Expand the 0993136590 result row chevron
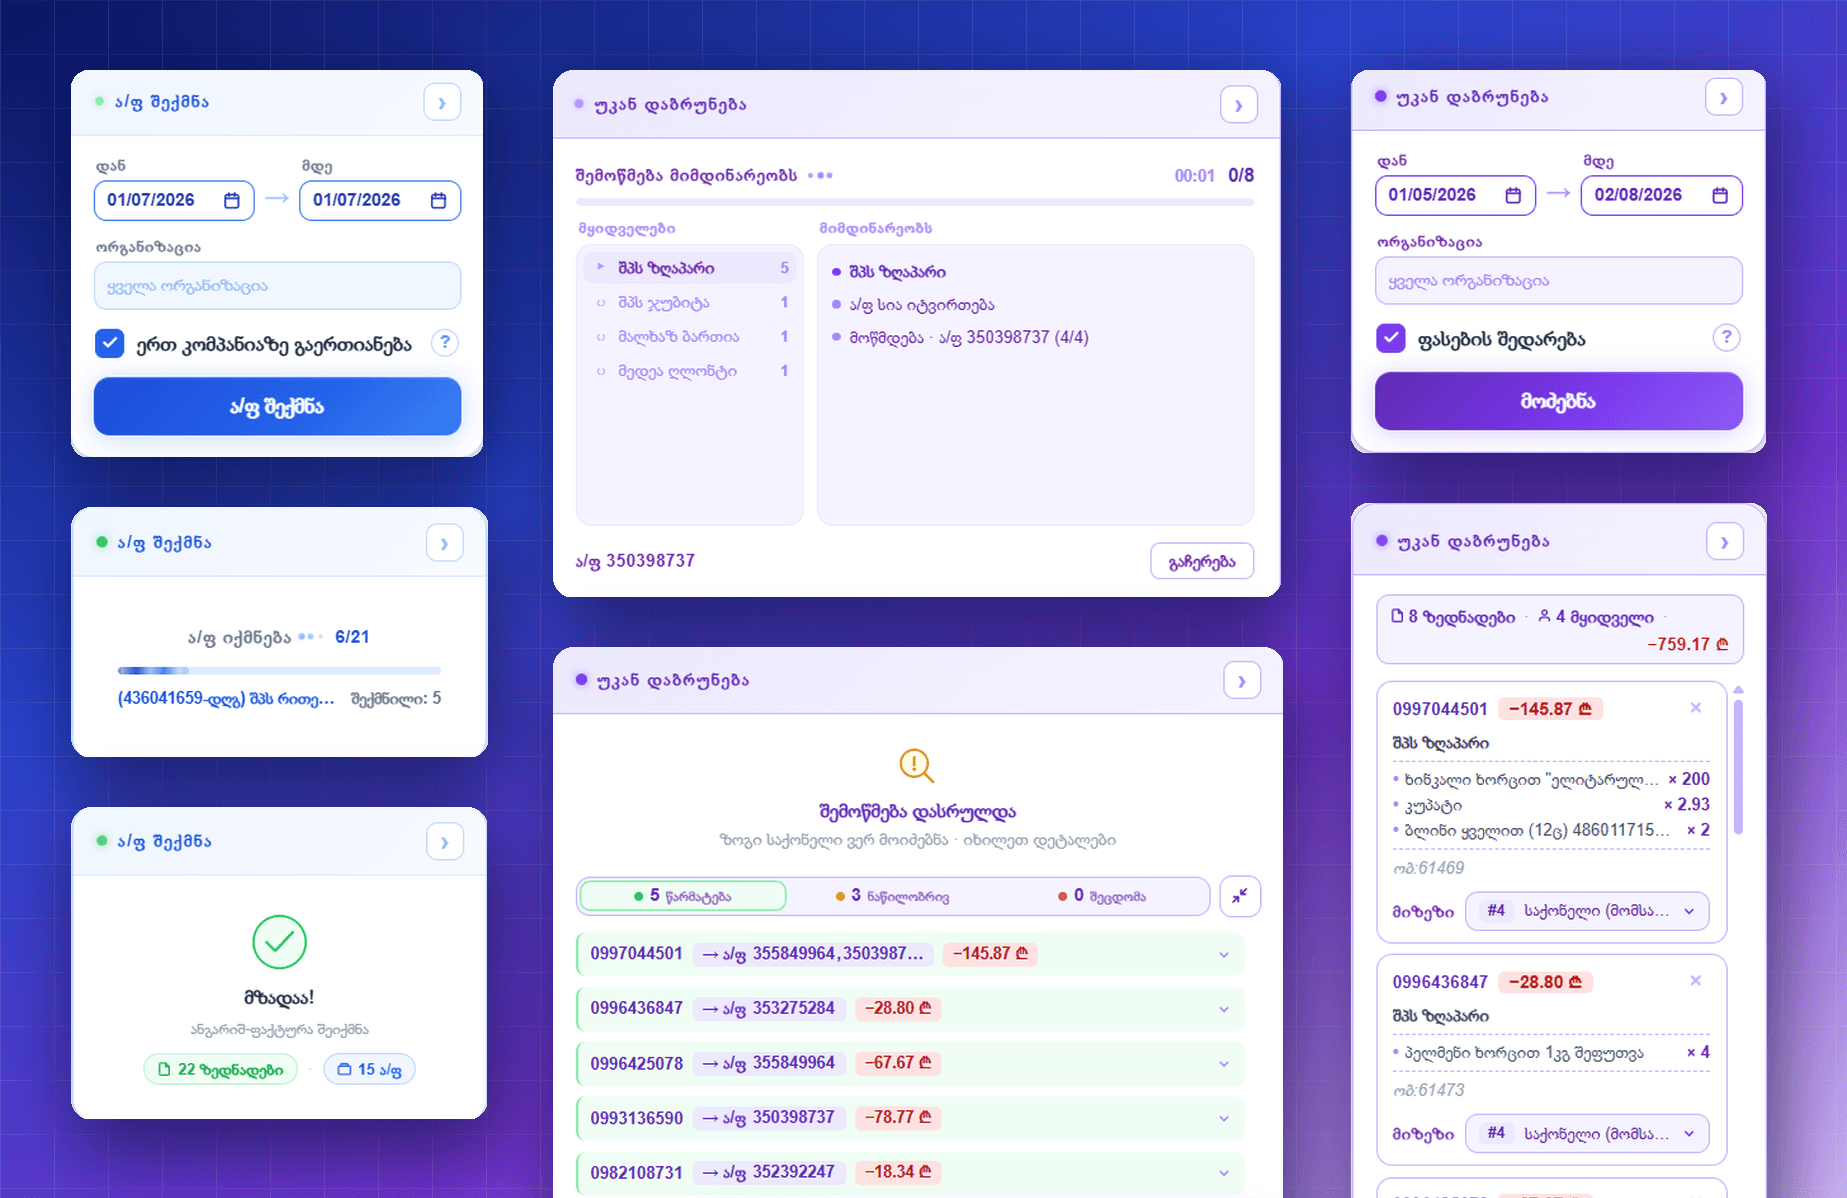Screen dimensions: 1847x1198 point(1224,1119)
